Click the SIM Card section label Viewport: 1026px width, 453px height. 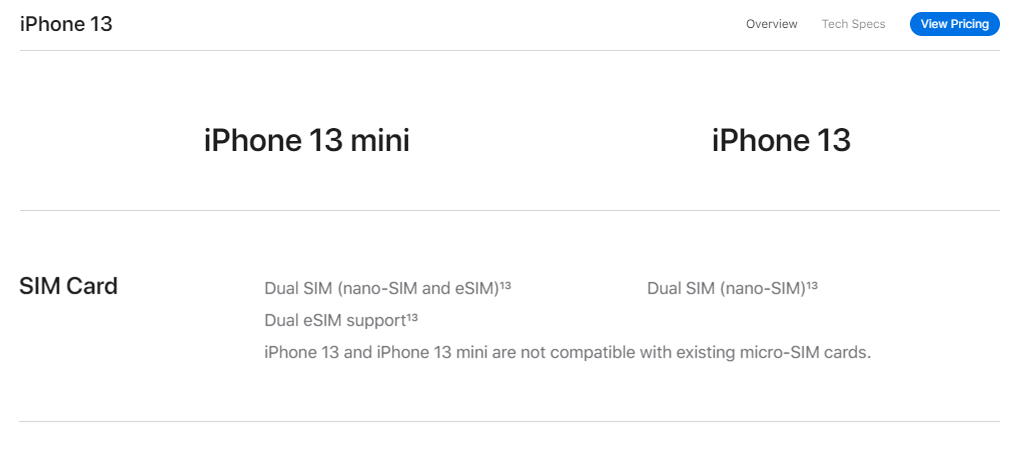69,286
